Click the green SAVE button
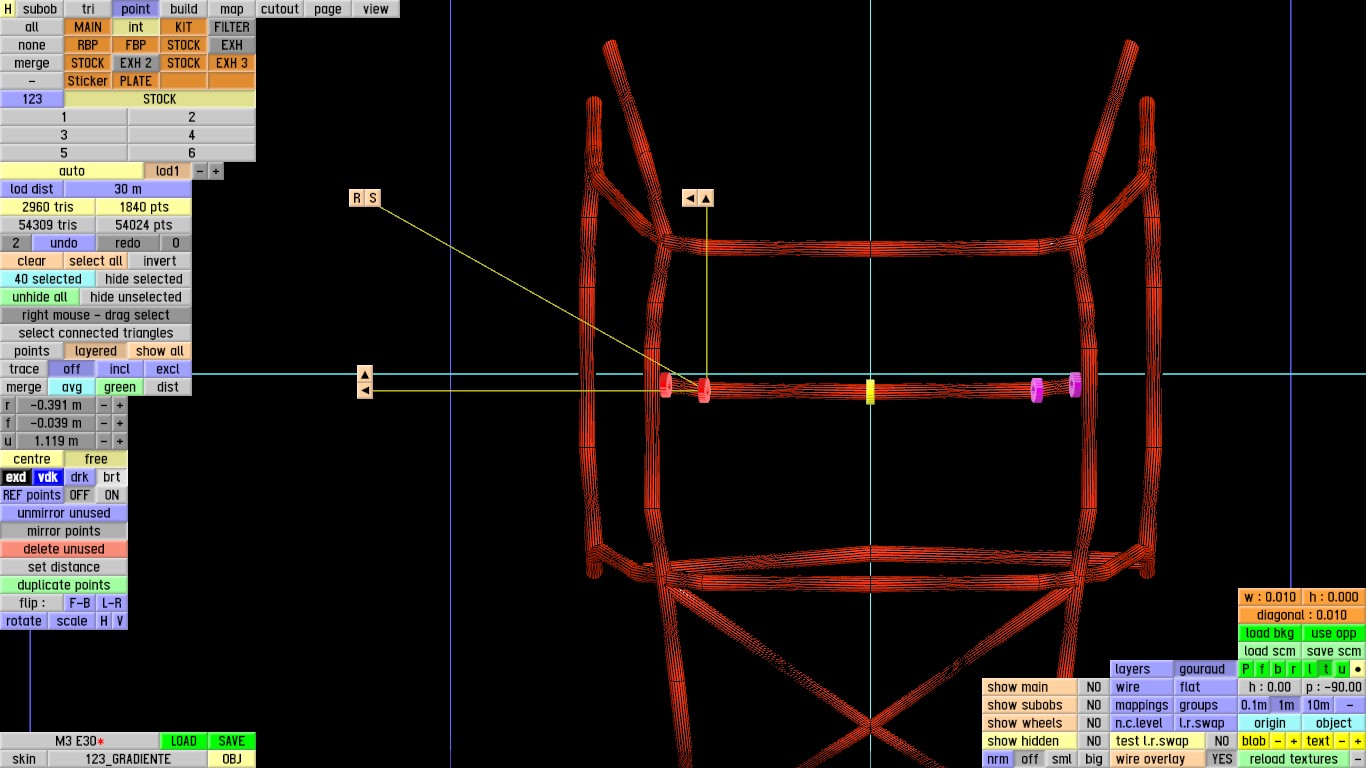This screenshot has width=1366, height=768. tap(232, 741)
